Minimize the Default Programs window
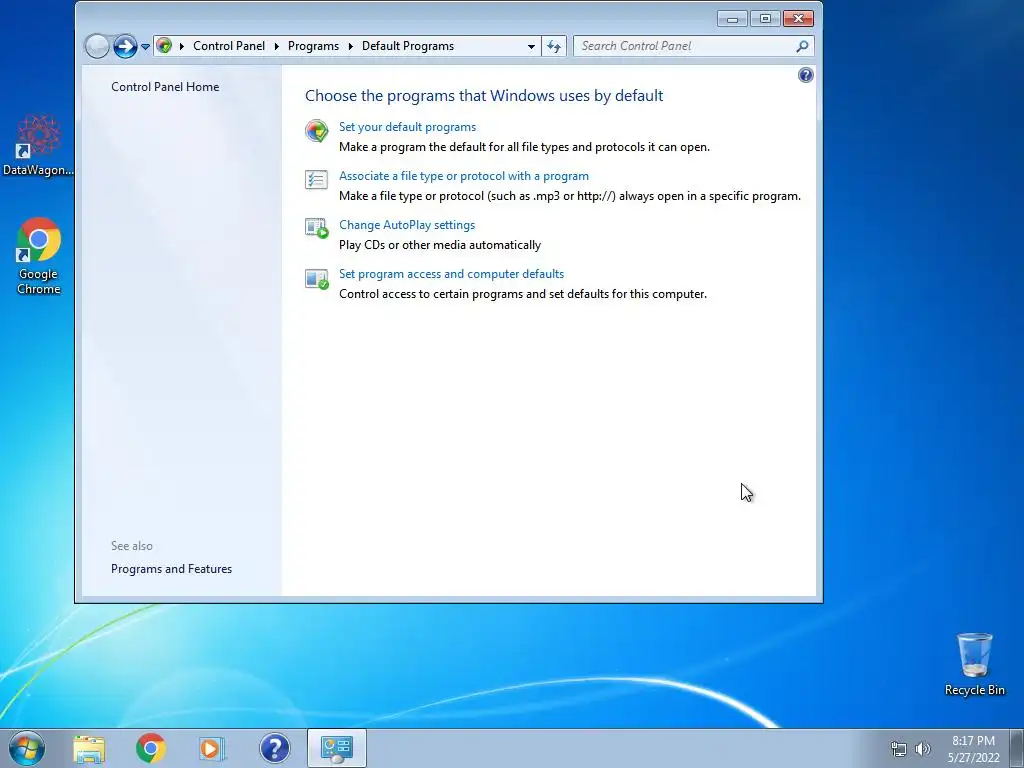The height and width of the screenshot is (768, 1024). click(x=732, y=19)
